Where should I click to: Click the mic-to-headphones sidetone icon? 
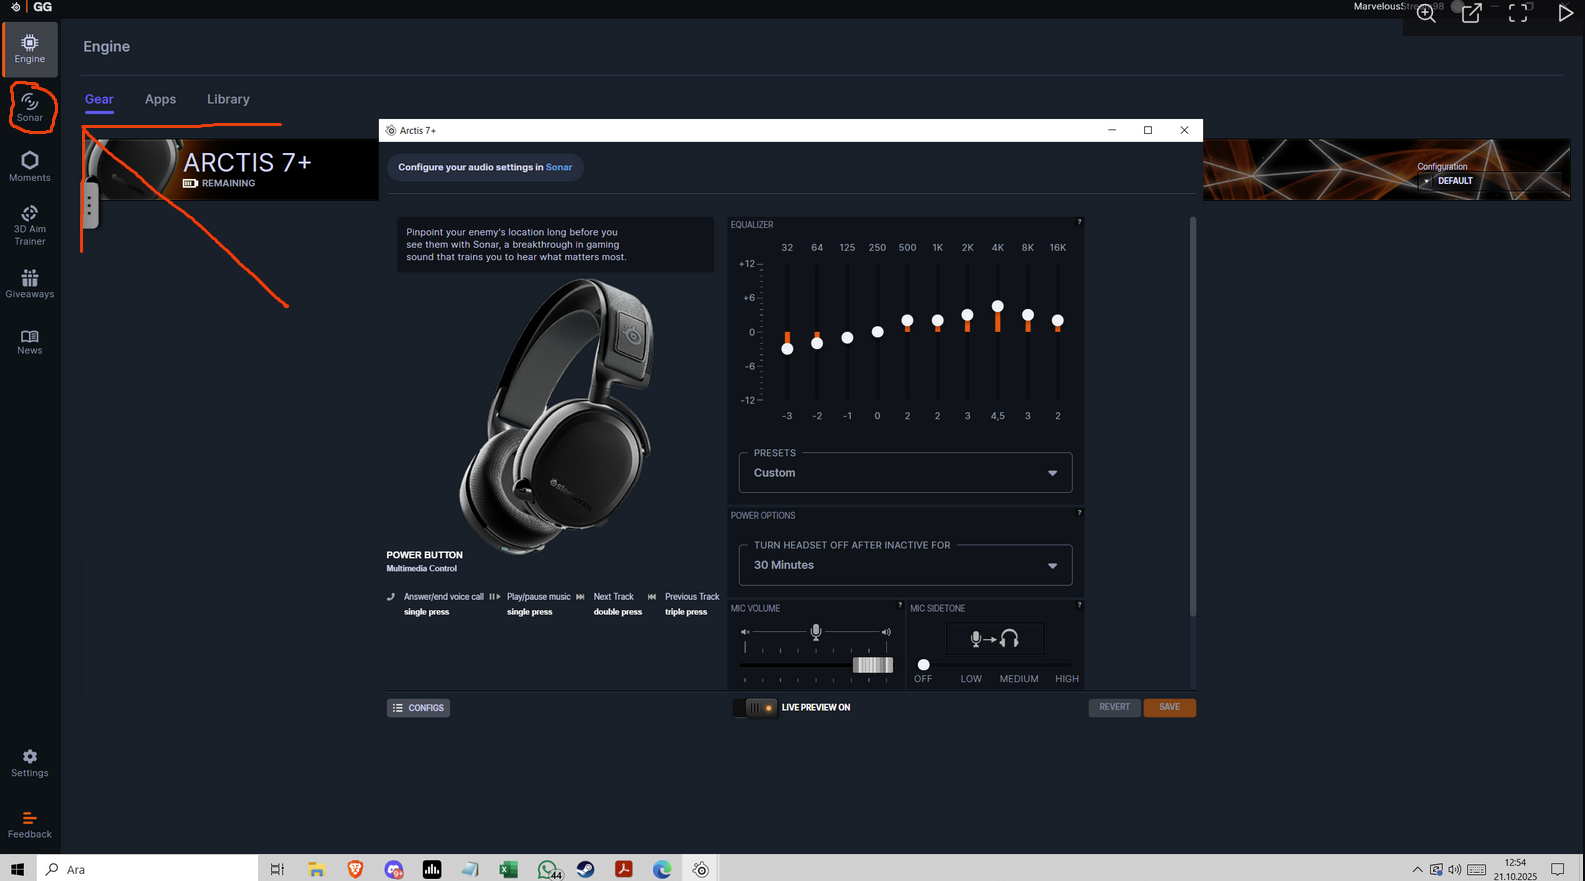994,638
